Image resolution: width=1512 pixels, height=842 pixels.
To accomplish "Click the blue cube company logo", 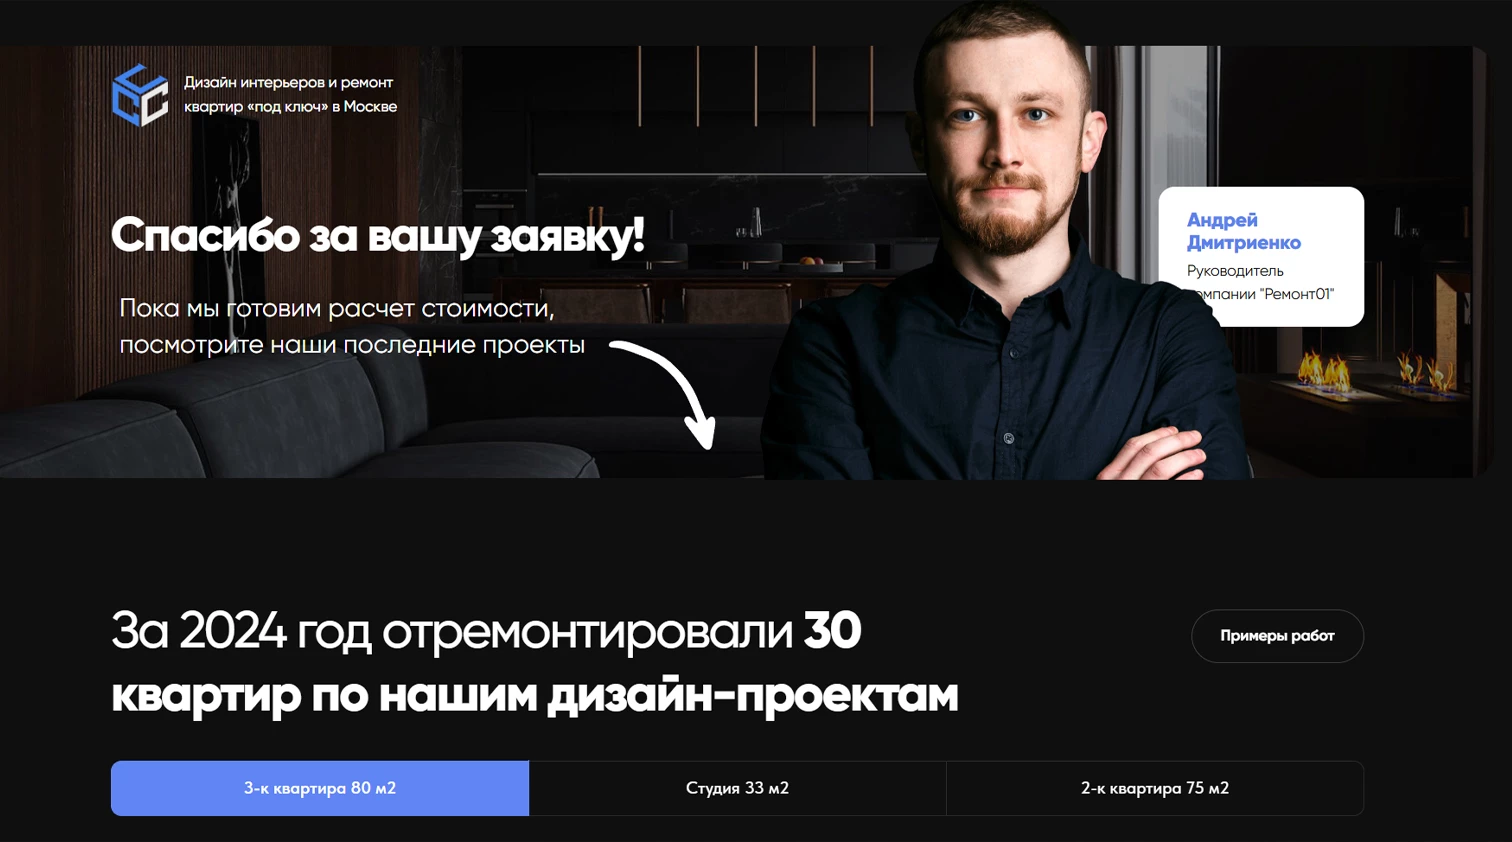I will tap(140, 95).
